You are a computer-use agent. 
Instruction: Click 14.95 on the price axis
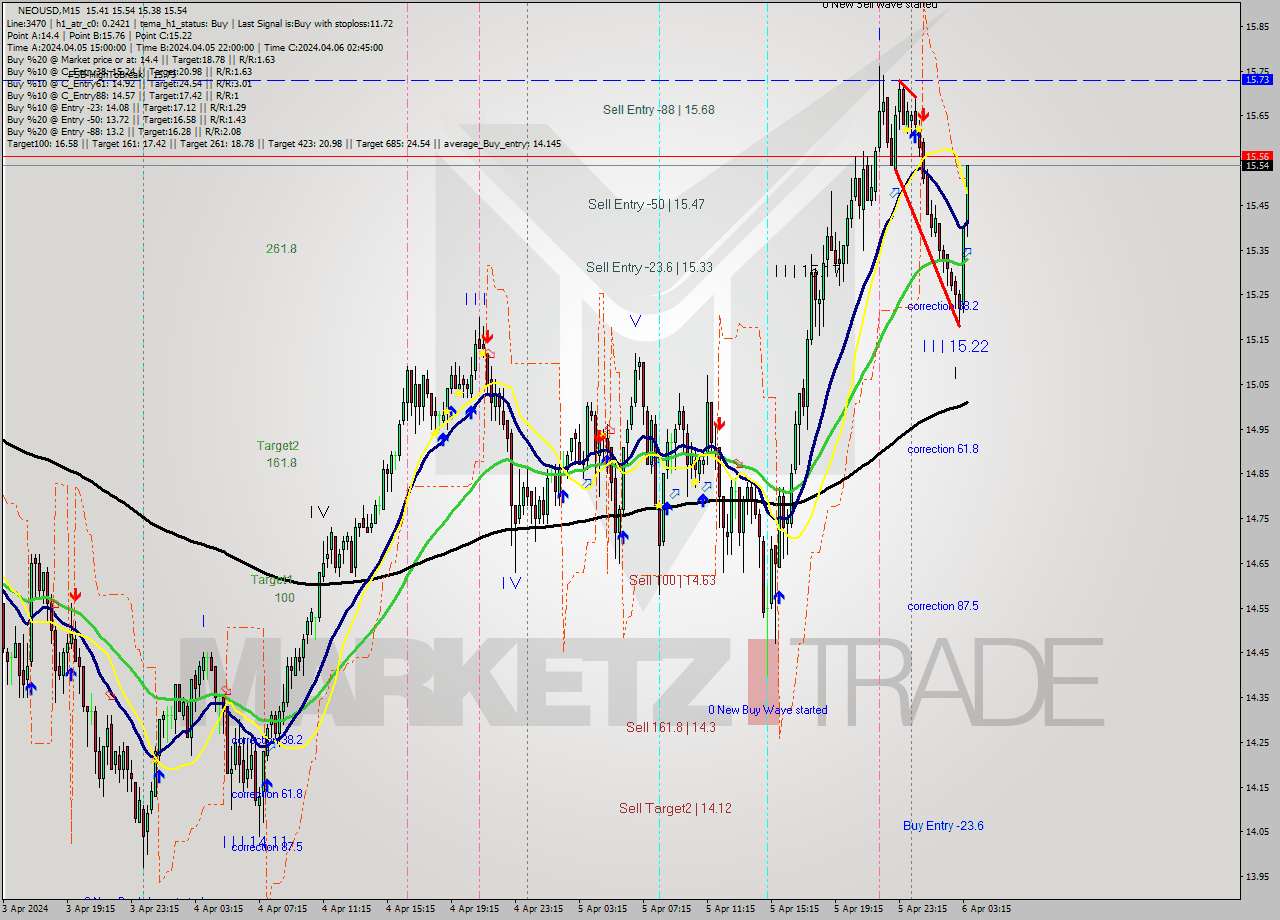point(1257,429)
